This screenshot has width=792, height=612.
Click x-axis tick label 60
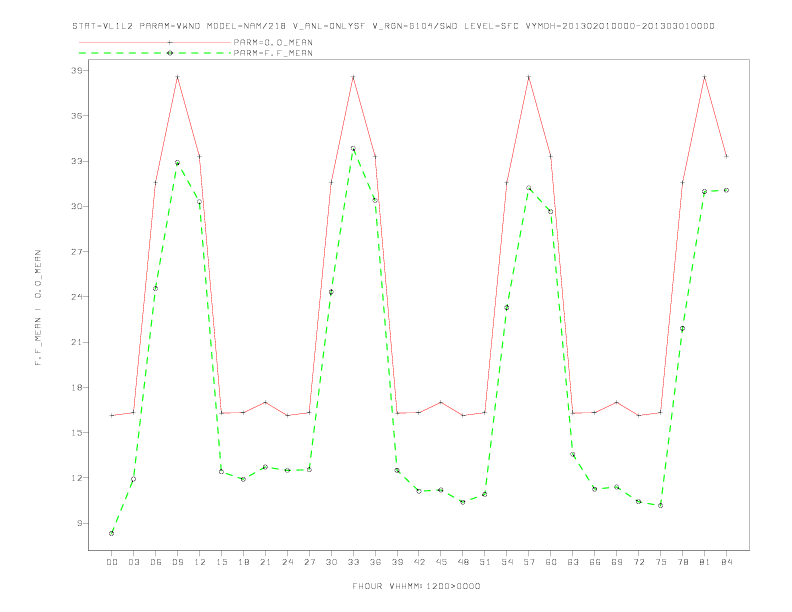point(551,562)
